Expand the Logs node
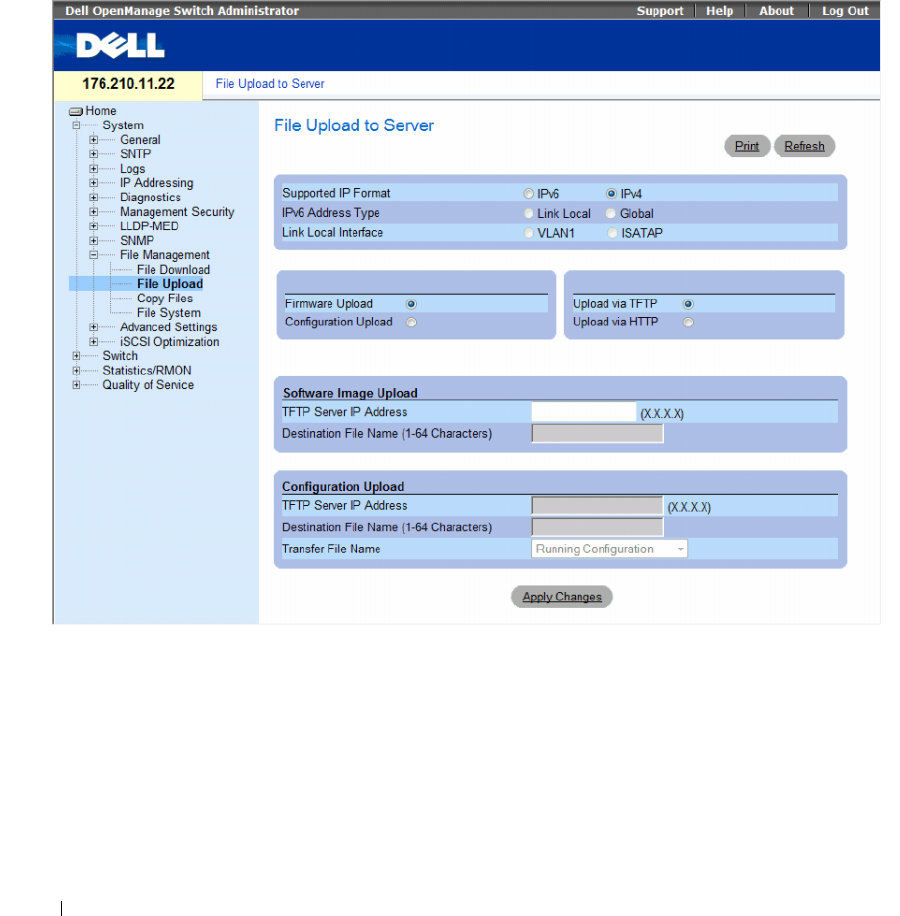Image resolution: width=900 pixels, height=916 pixels. (93, 168)
